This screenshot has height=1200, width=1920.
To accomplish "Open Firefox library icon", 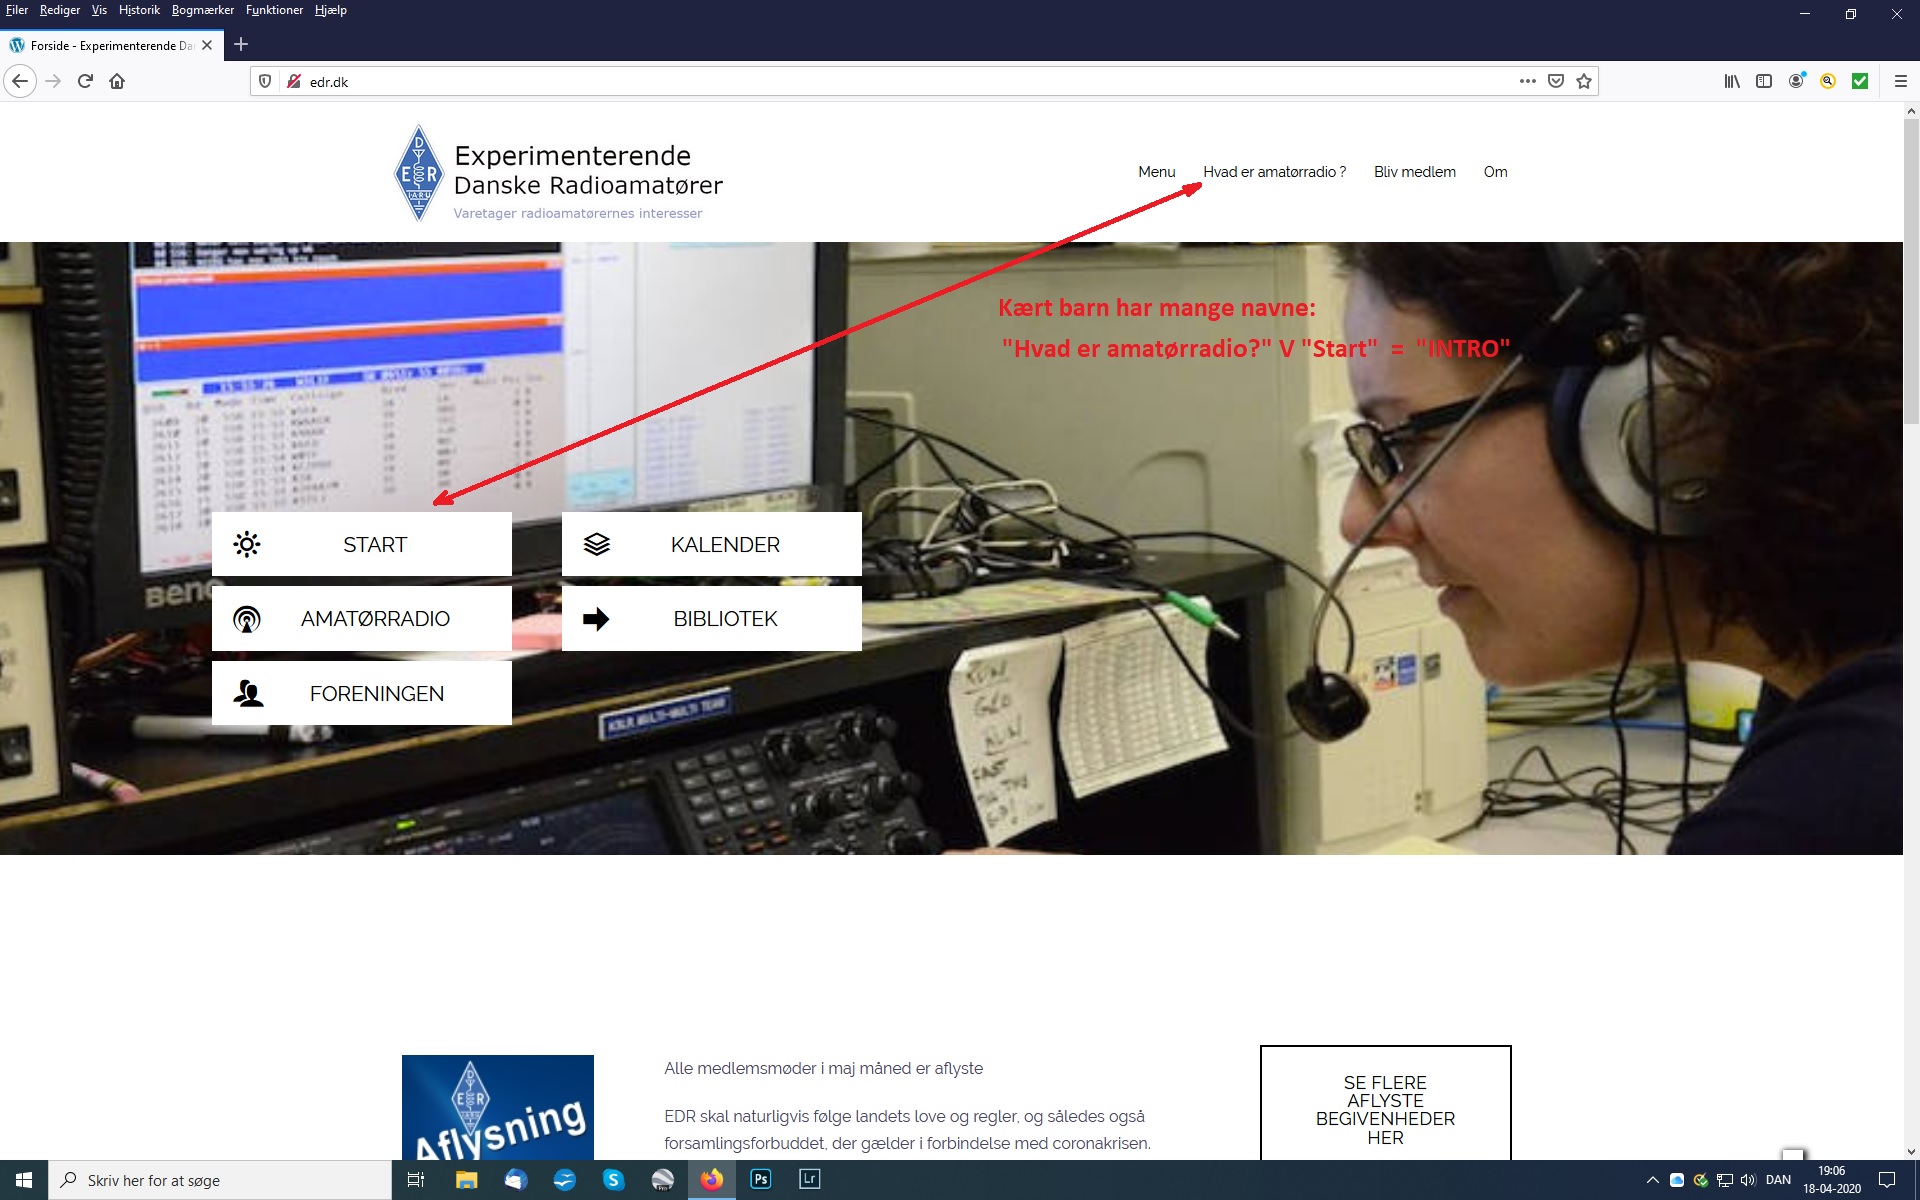I will point(1732,81).
